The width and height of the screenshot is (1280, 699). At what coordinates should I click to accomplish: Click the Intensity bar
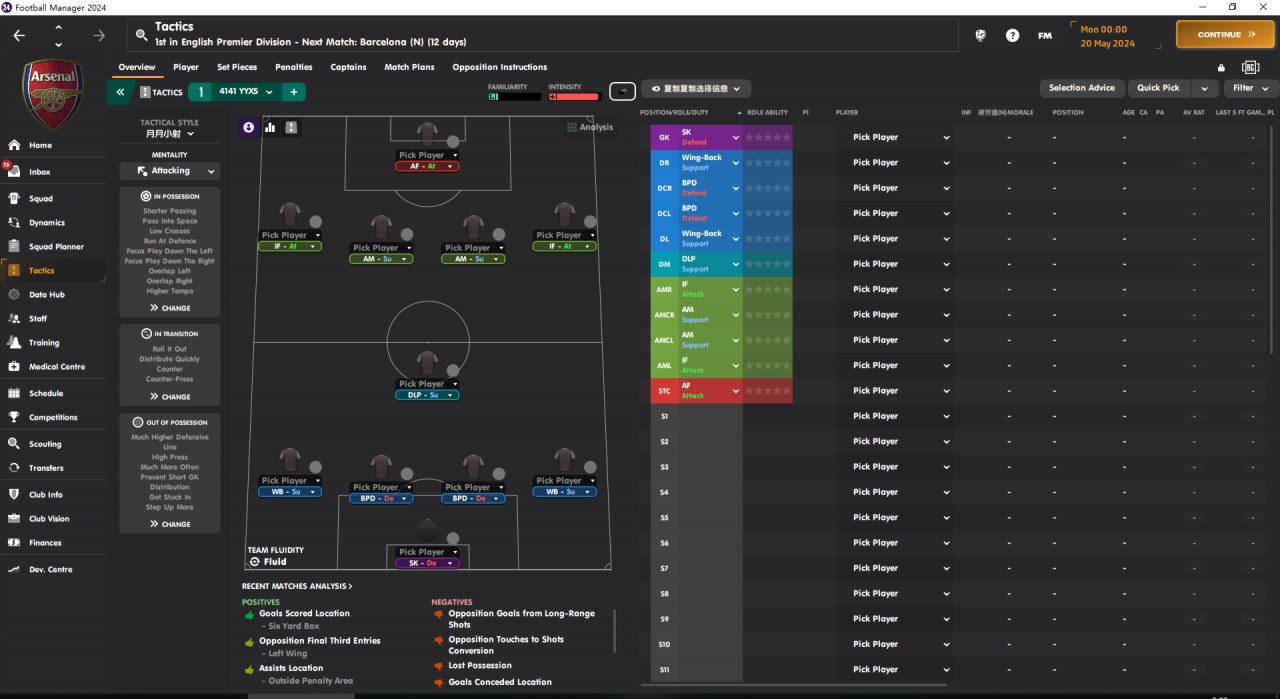(x=574, y=97)
